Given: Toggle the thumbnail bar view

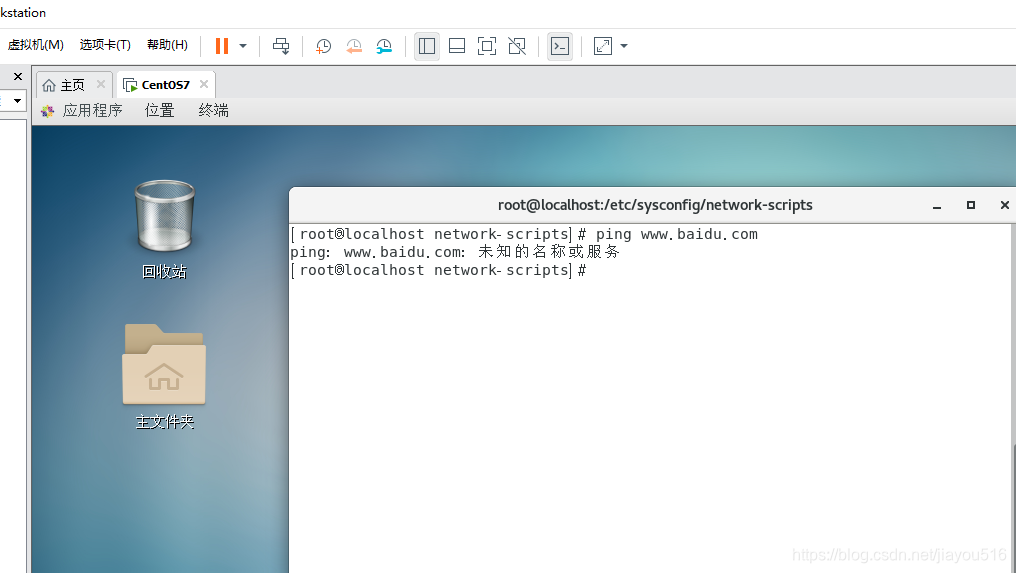Looking at the screenshot, I should (x=457, y=46).
